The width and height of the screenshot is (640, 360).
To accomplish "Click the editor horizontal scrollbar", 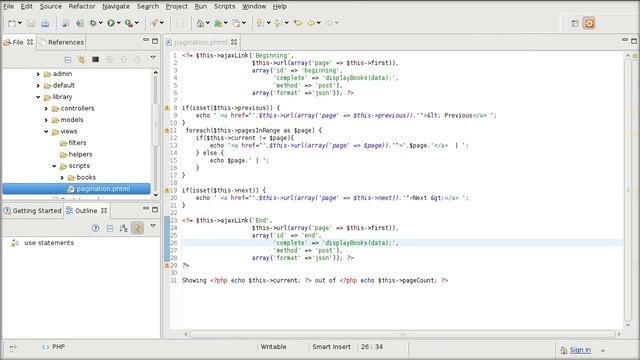I will [402, 334].
